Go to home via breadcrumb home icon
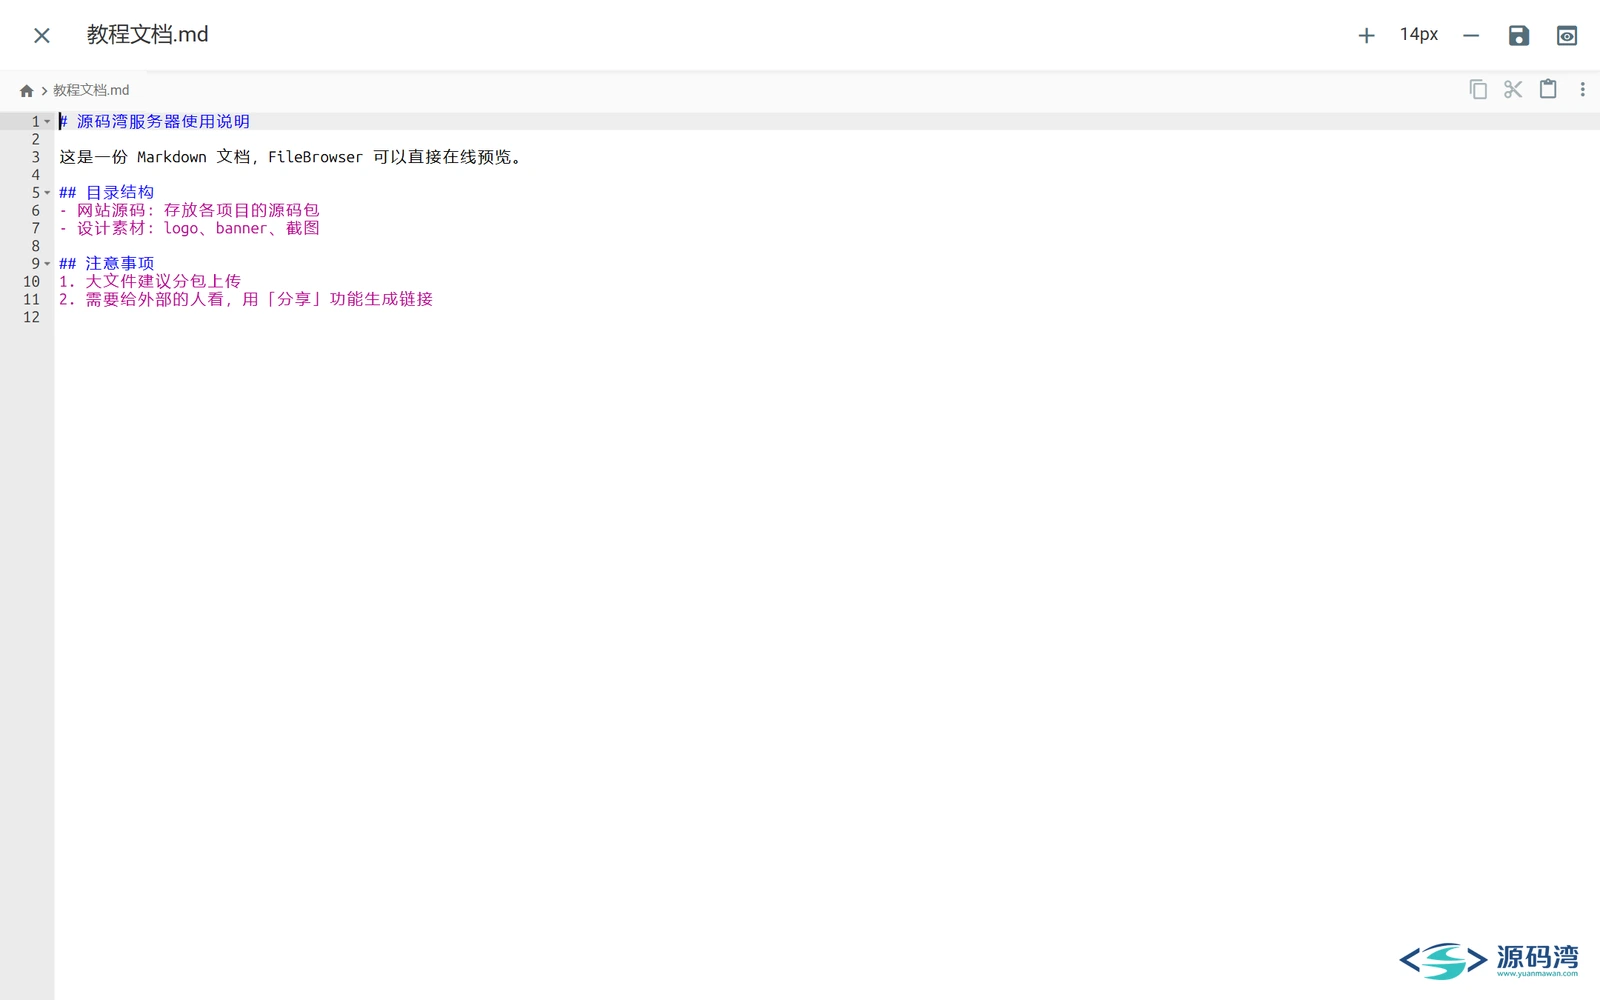1600x1000 pixels. coord(27,91)
